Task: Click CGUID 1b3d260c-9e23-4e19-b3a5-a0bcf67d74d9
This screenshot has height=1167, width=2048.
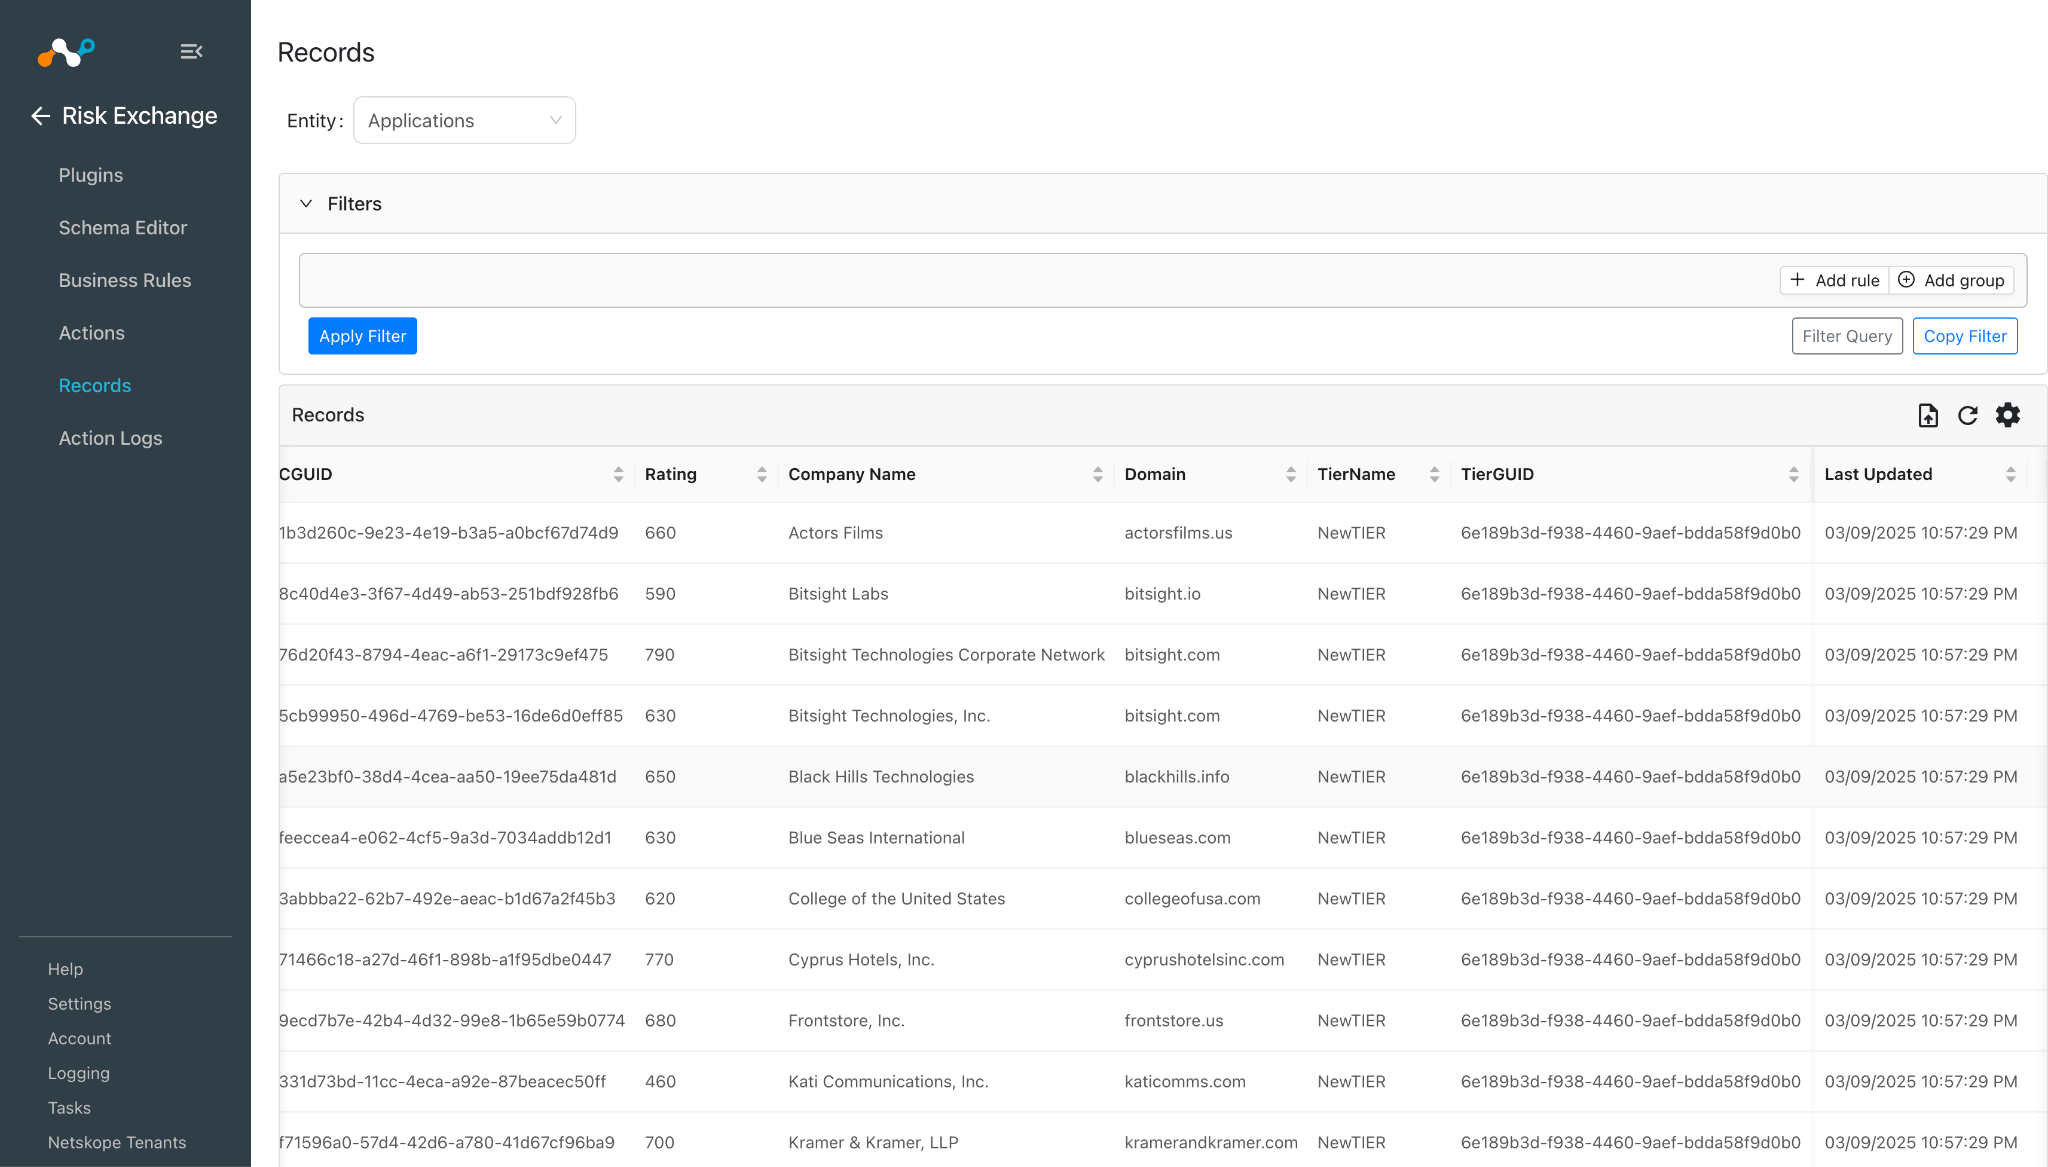Action: click(449, 533)
